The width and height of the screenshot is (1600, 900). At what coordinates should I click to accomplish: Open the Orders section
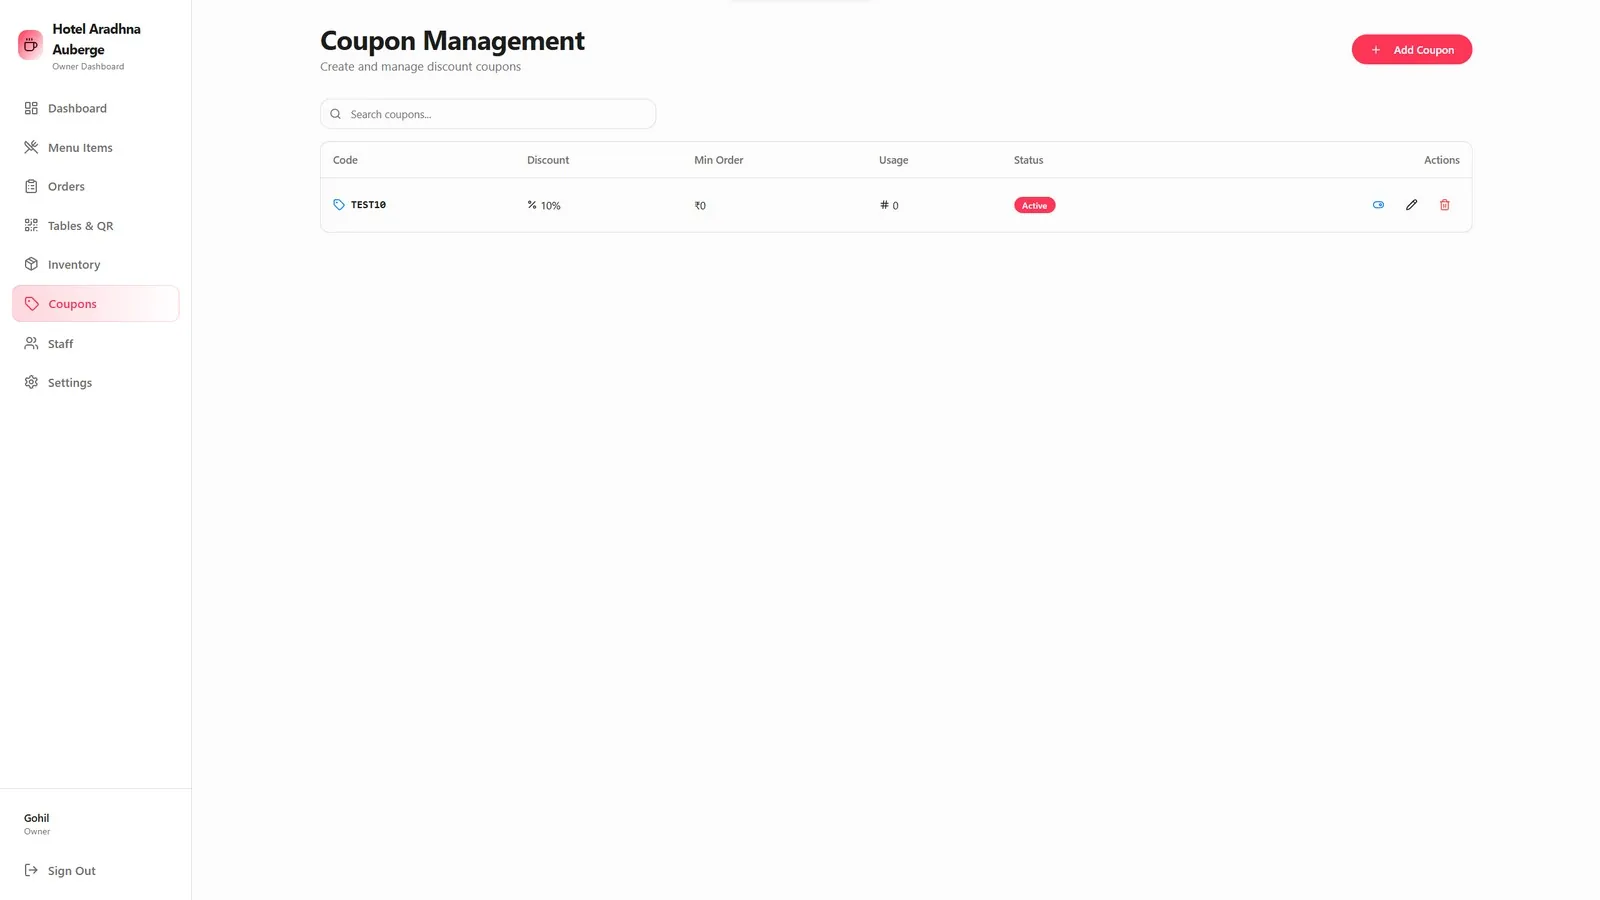coord(95,186)
